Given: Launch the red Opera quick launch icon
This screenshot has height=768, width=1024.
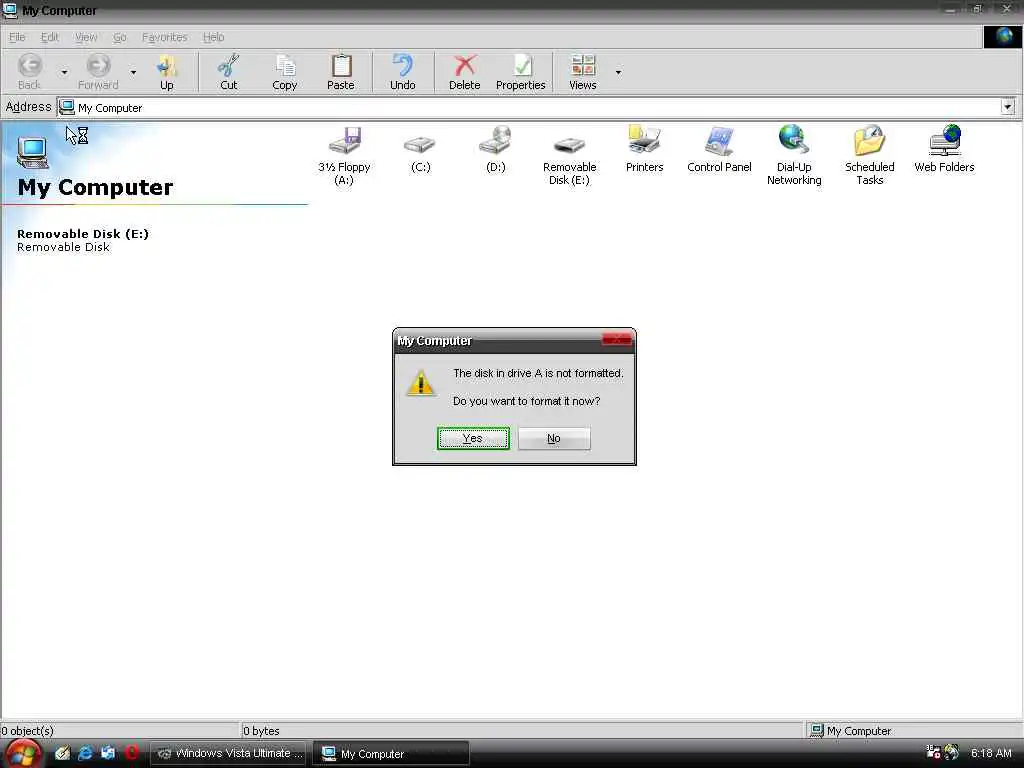Looking at the screenshot, I should [x=131, y=753].
